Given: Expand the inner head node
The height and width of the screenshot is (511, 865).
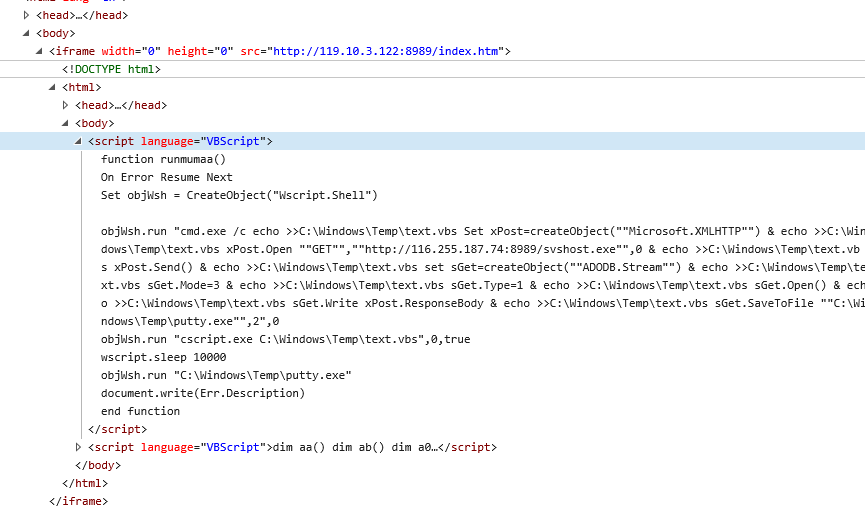Looking at the screenshot, I should click(x=65, y=105).
